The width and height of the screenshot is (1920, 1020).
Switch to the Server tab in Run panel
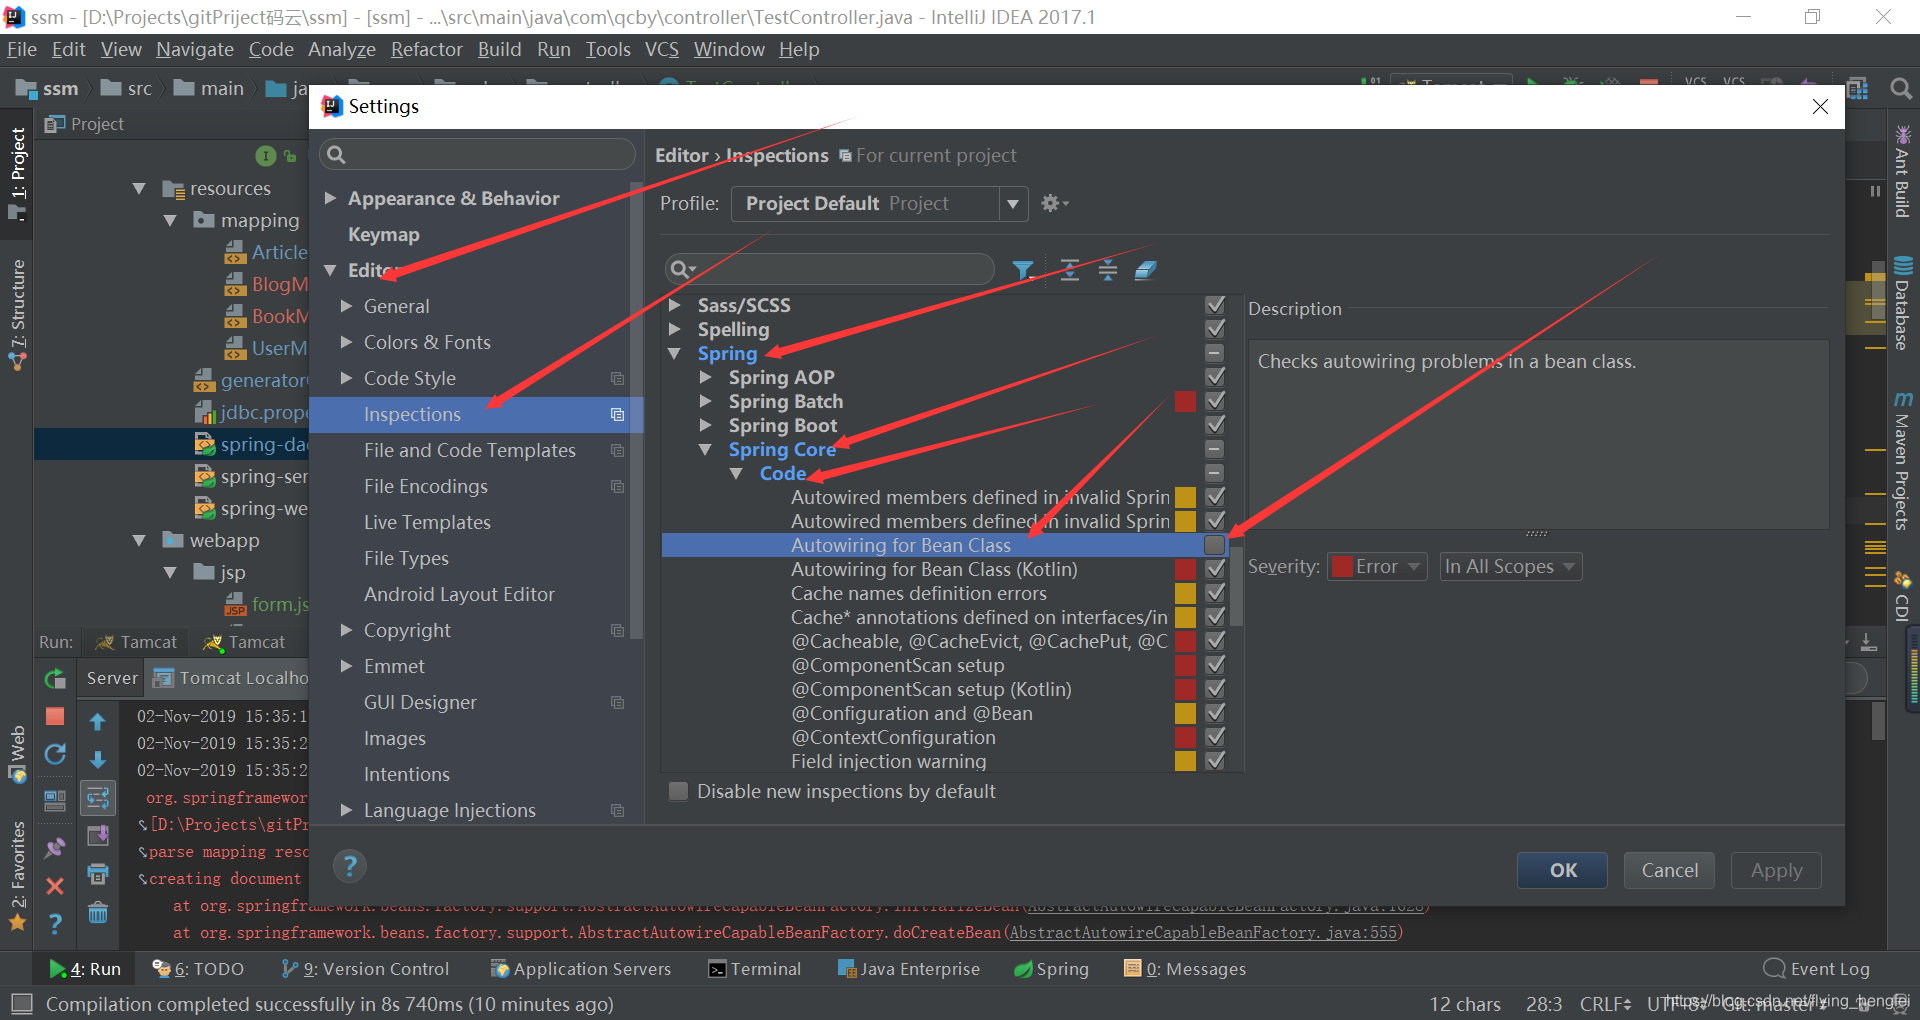112,678
